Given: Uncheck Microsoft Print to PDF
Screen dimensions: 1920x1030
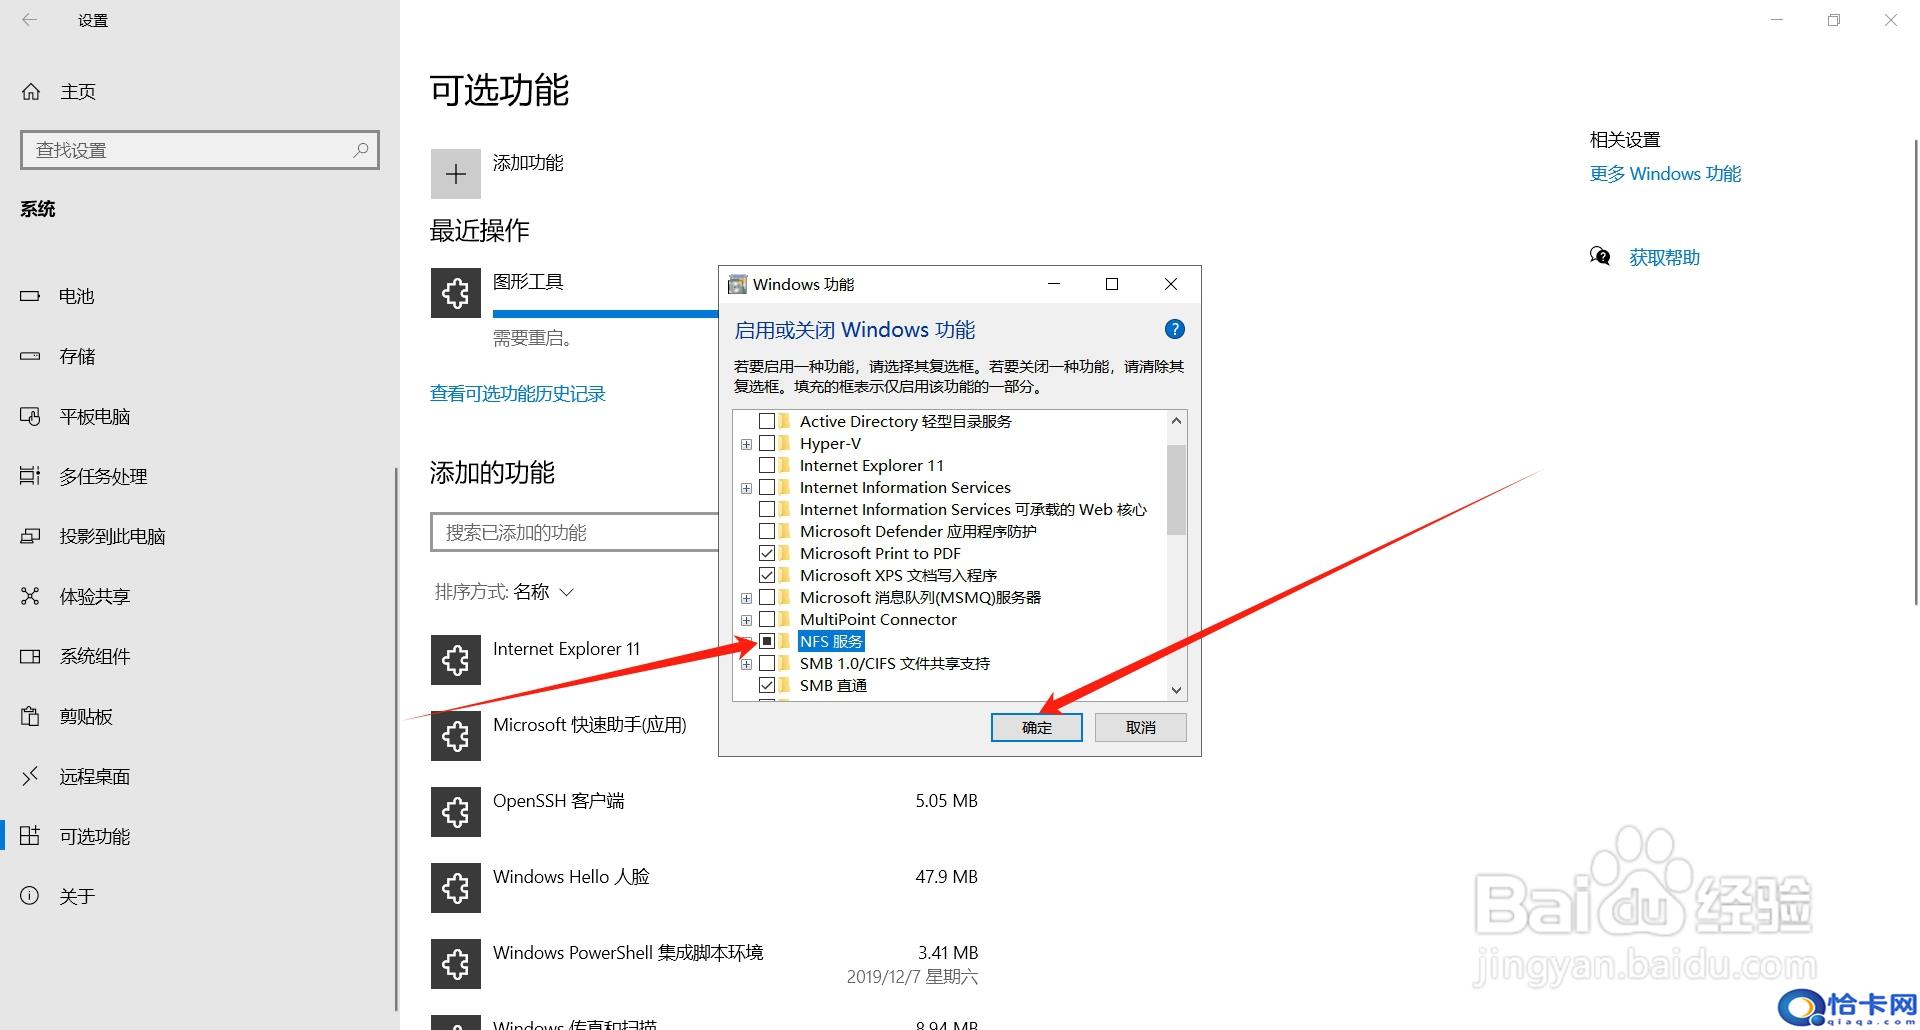Looking at the screenshot, I should pos(767,553).
